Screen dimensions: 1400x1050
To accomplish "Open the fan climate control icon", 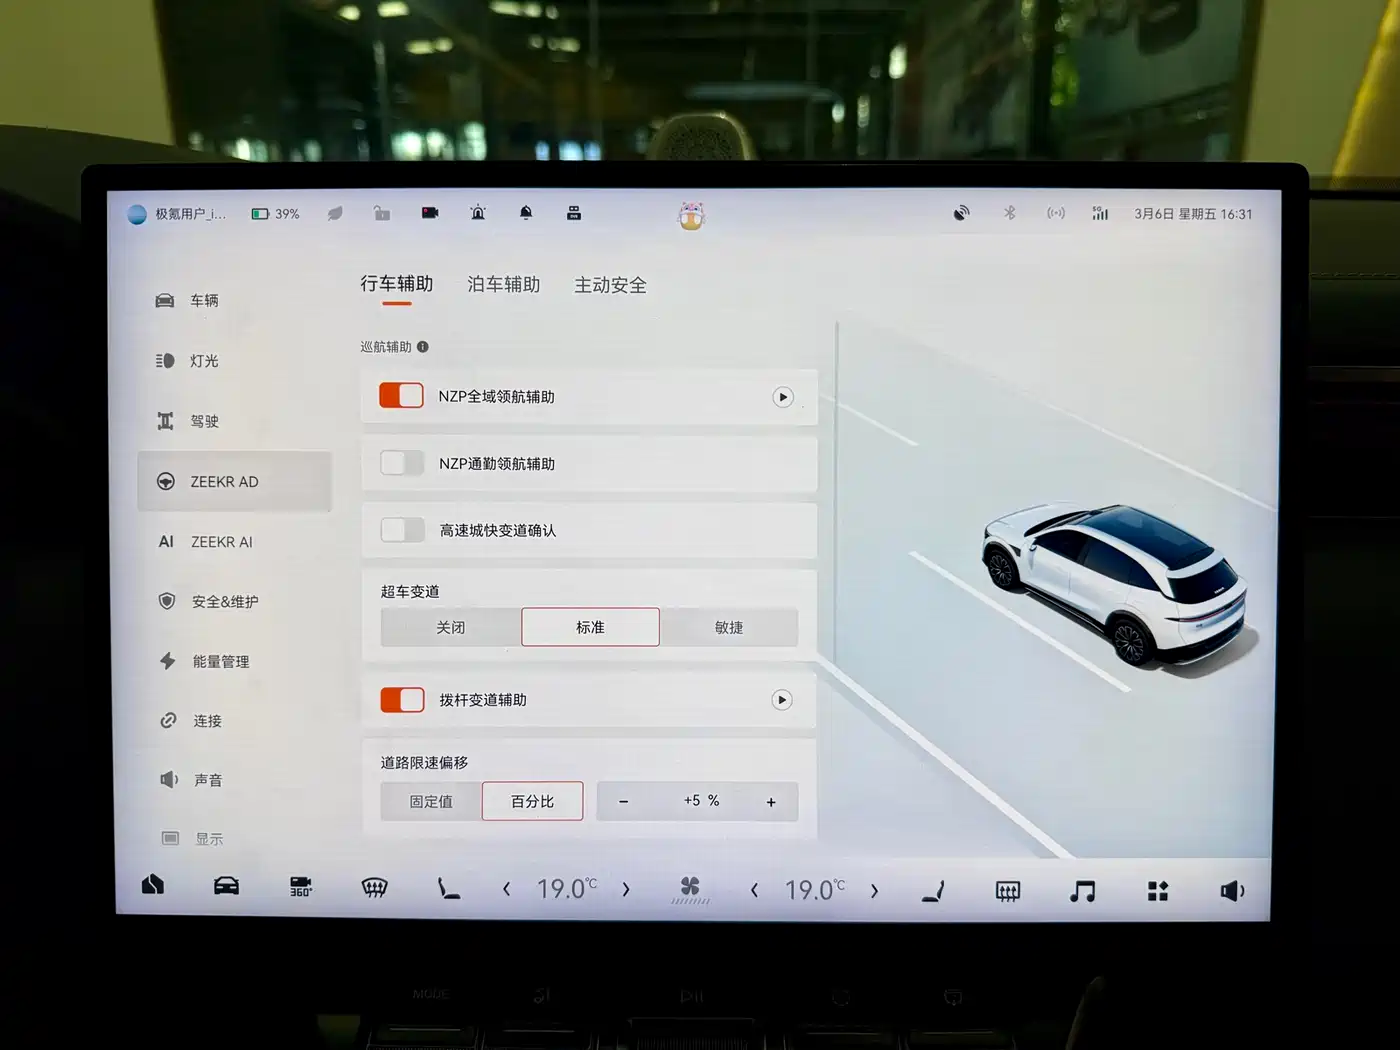I will (x=690, y=888).
